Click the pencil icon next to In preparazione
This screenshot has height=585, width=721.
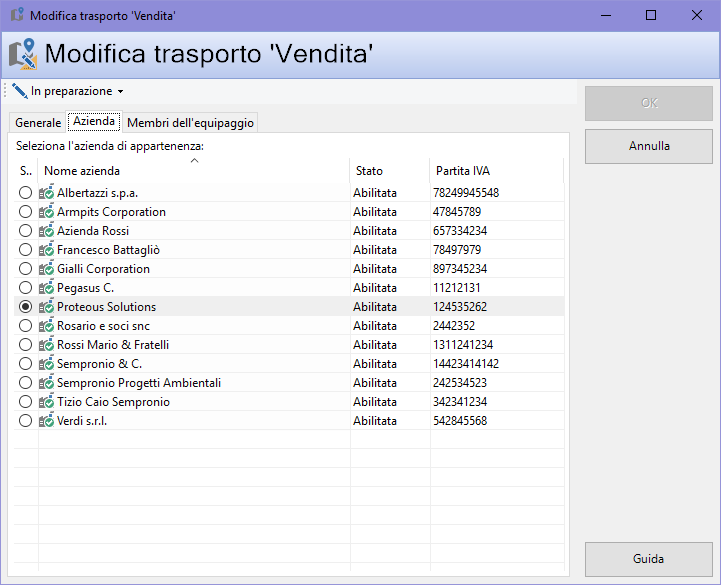point(19,91)
